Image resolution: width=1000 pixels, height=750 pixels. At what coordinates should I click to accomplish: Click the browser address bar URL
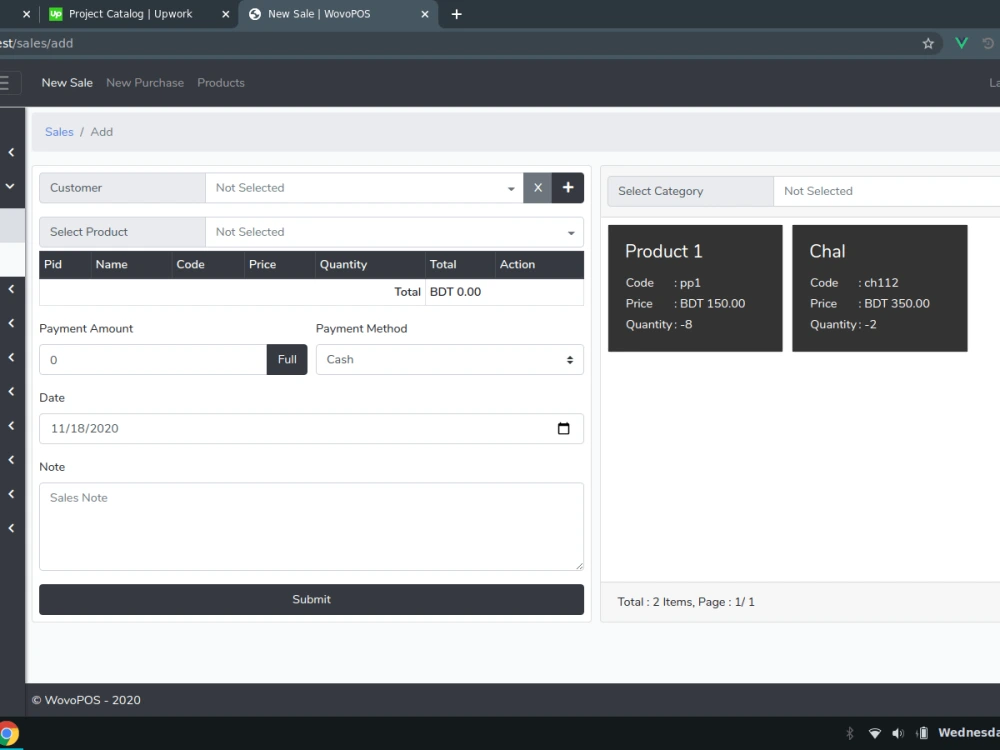pyautogui.click(x=37, y=43)
